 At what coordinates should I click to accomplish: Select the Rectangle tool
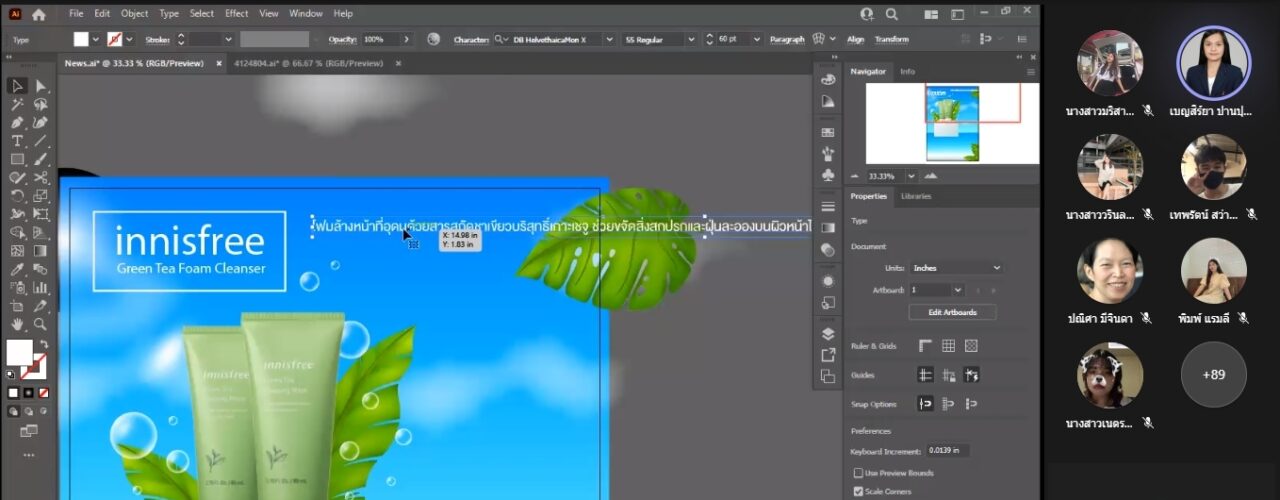[17, 159]
